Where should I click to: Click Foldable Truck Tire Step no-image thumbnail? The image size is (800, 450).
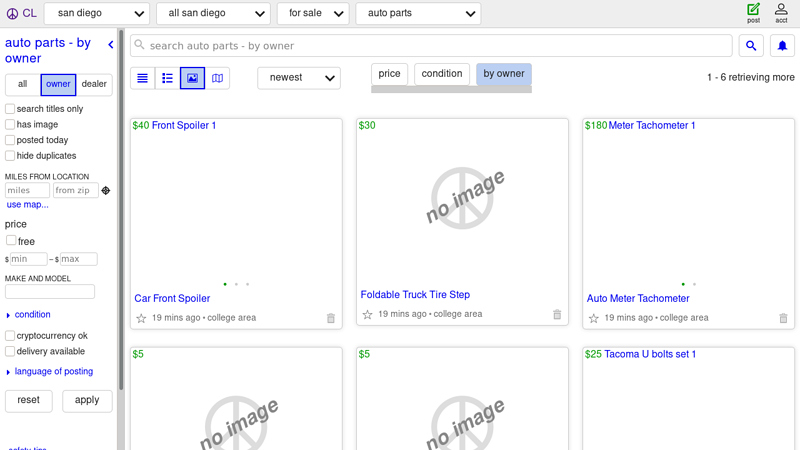(x=463, y=198)
